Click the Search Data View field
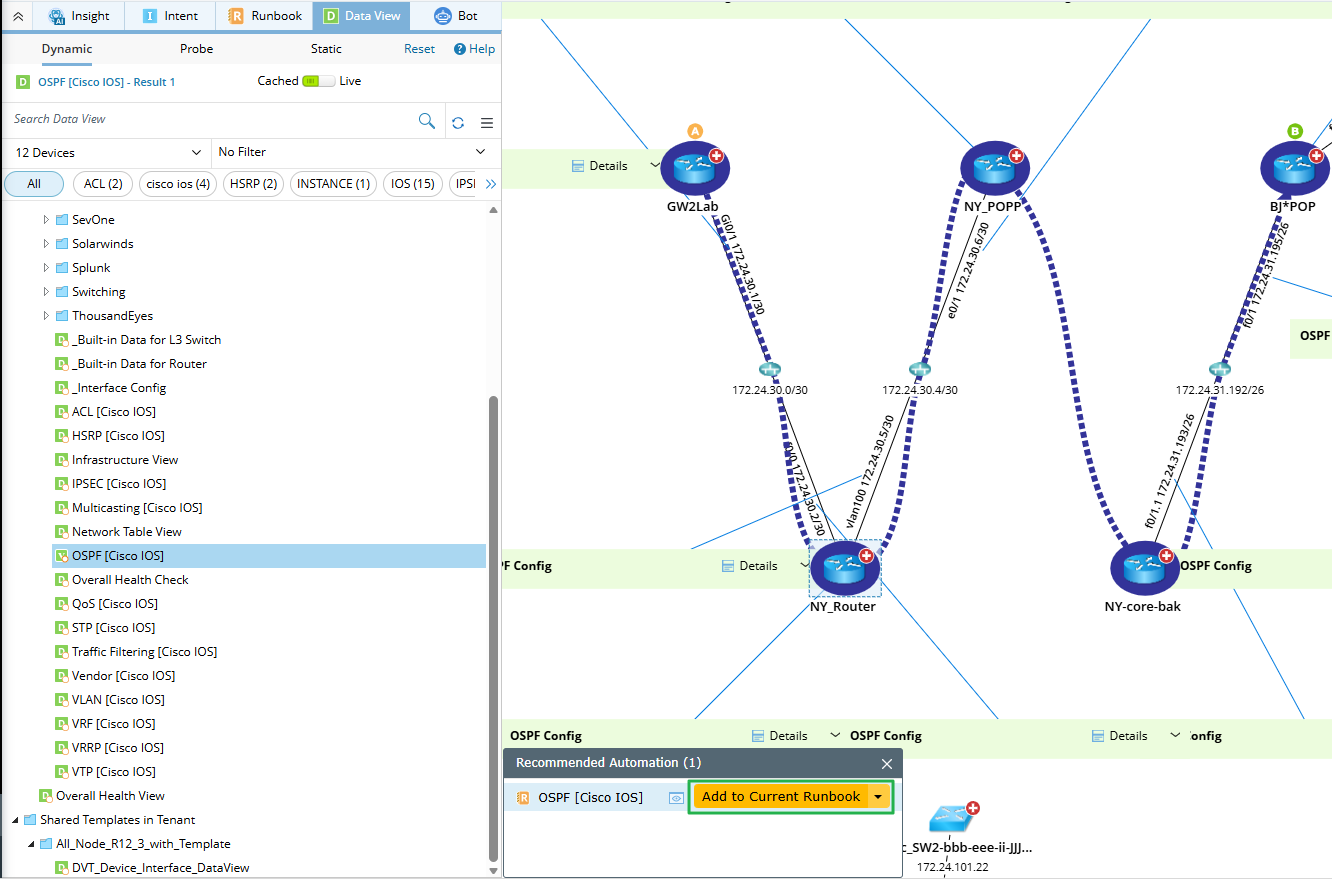The height and width of the screenshot is (879, 1332). point(210,120)
